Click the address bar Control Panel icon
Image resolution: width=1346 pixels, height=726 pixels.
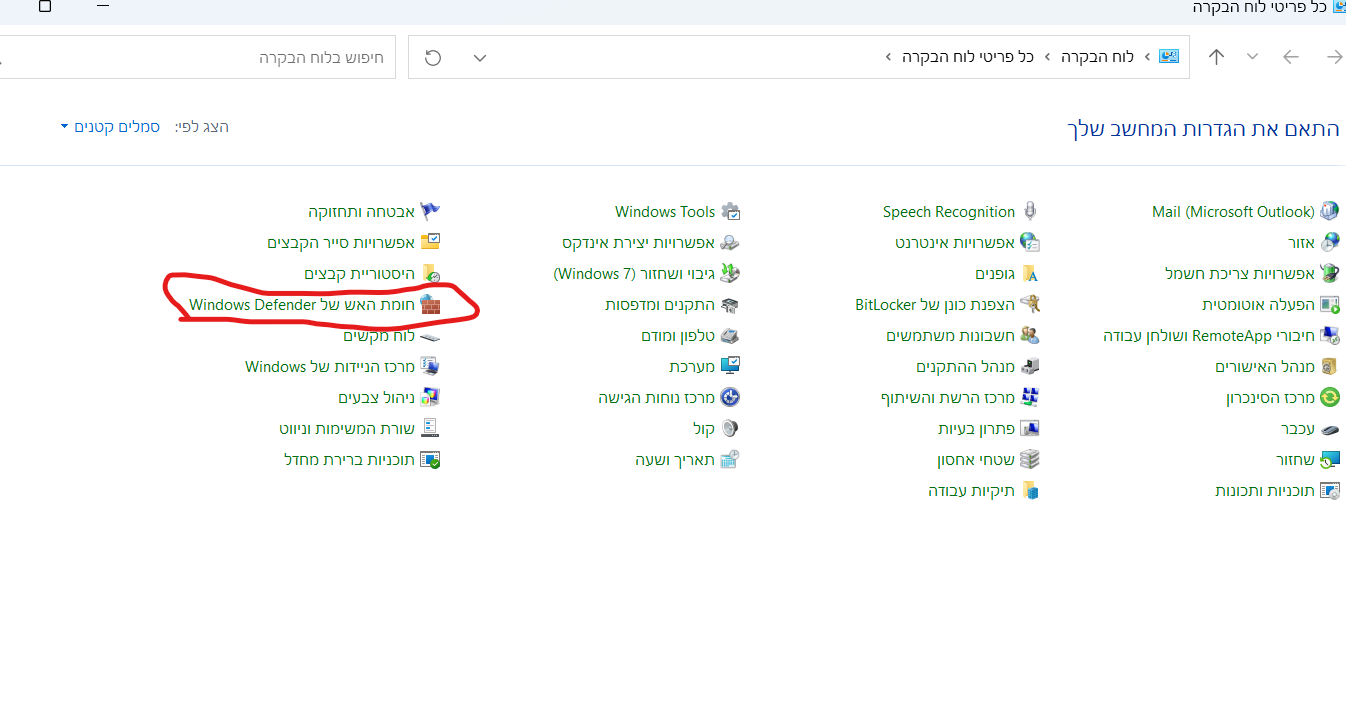(x=1169, y=57)
